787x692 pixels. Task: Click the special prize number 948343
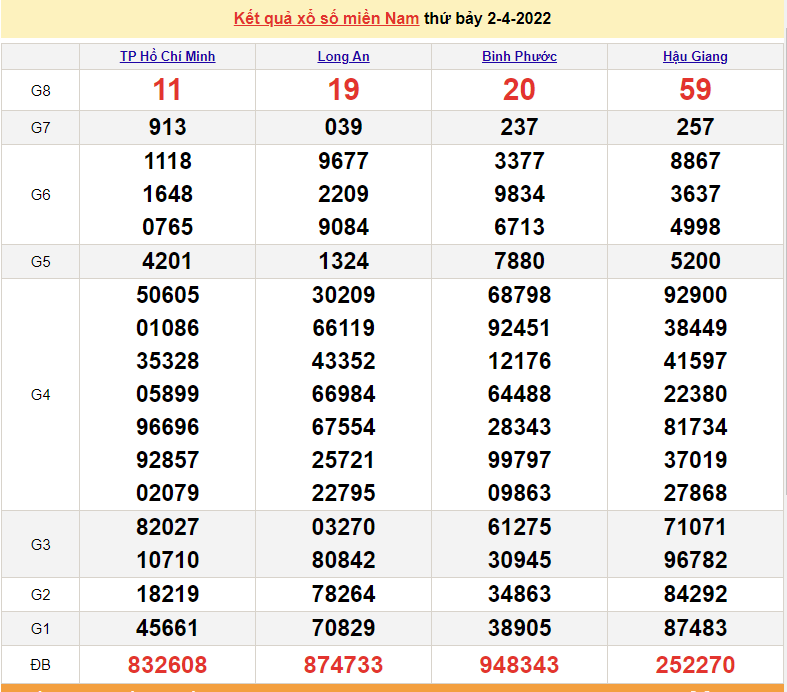click(x=519, y=665)
